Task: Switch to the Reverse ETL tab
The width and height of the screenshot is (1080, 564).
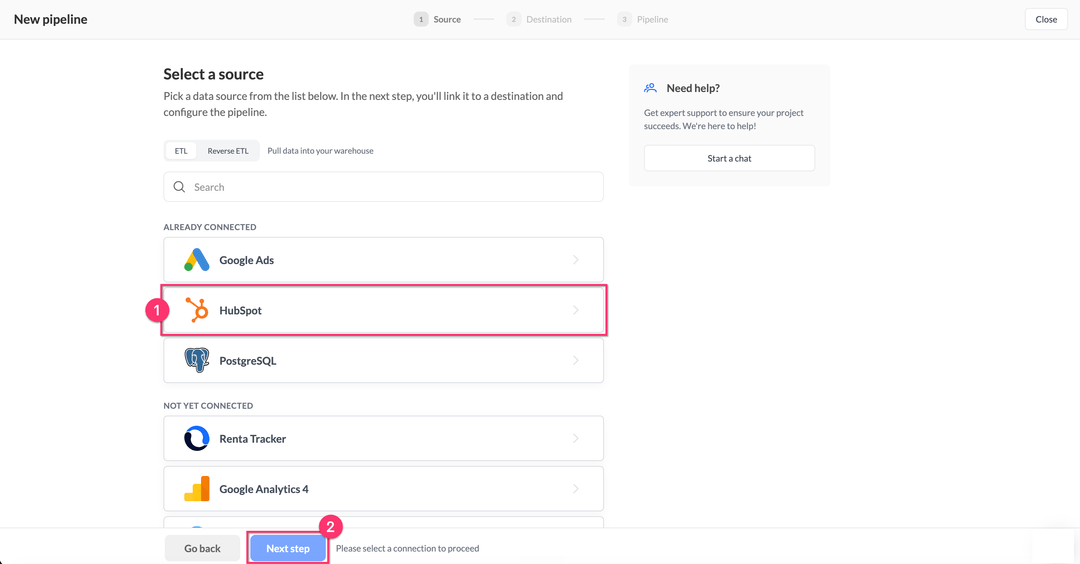Action: point(228,151)
